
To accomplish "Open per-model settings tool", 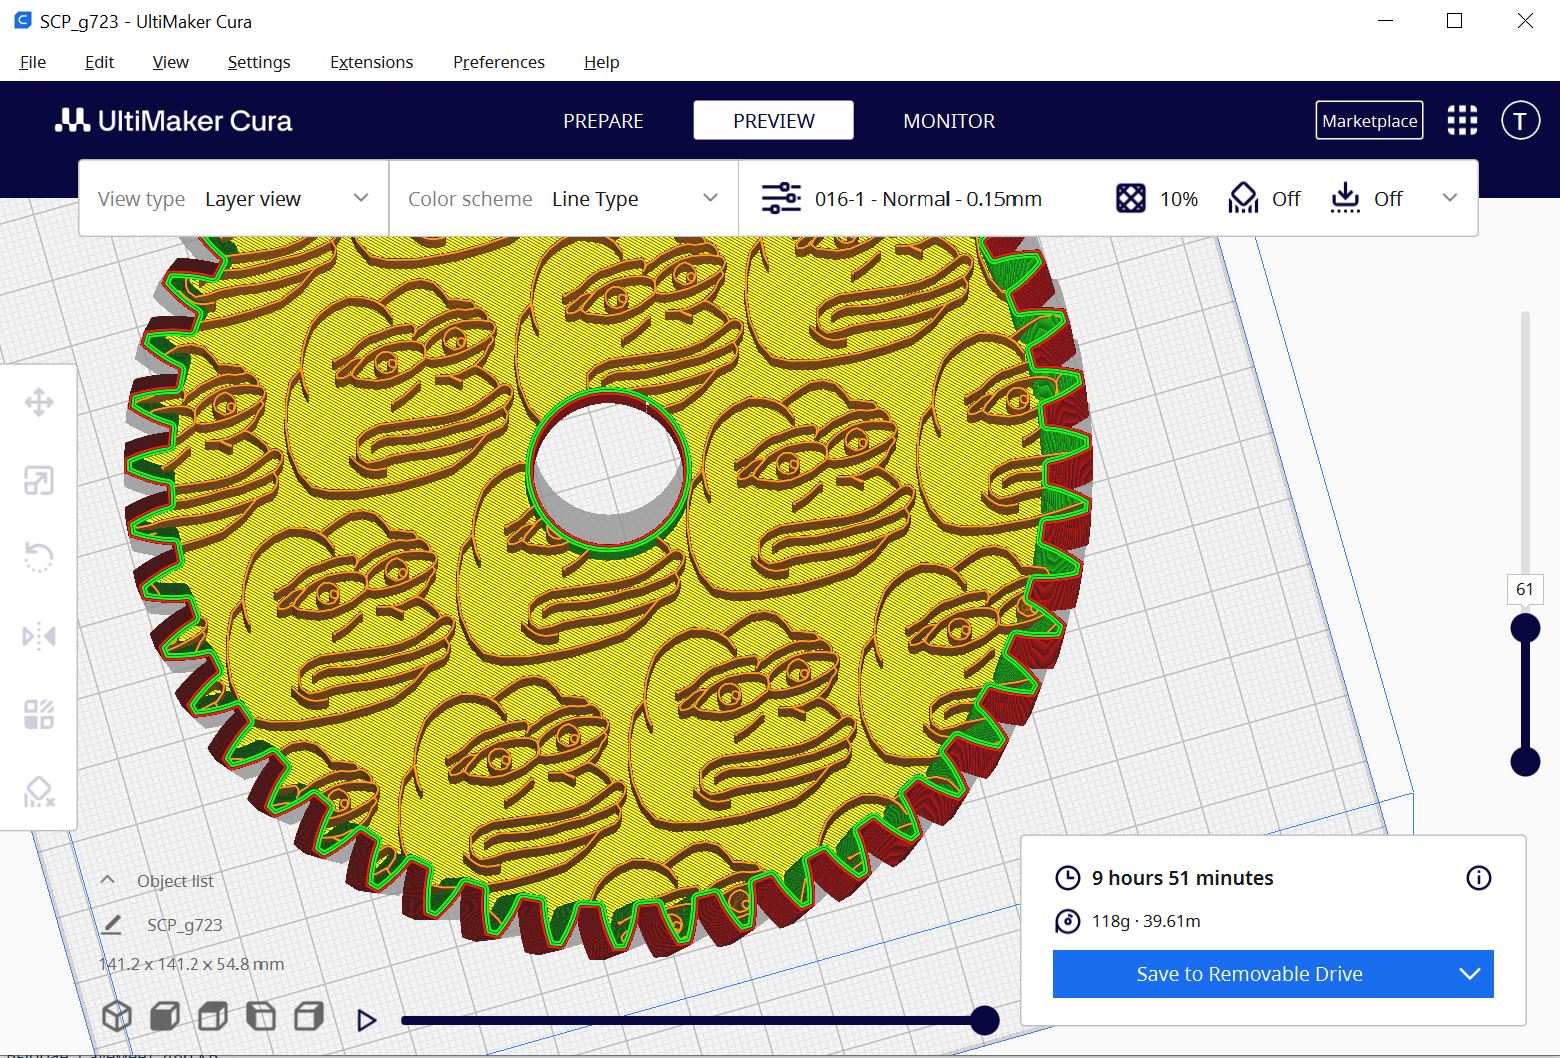I will point(38,713).
